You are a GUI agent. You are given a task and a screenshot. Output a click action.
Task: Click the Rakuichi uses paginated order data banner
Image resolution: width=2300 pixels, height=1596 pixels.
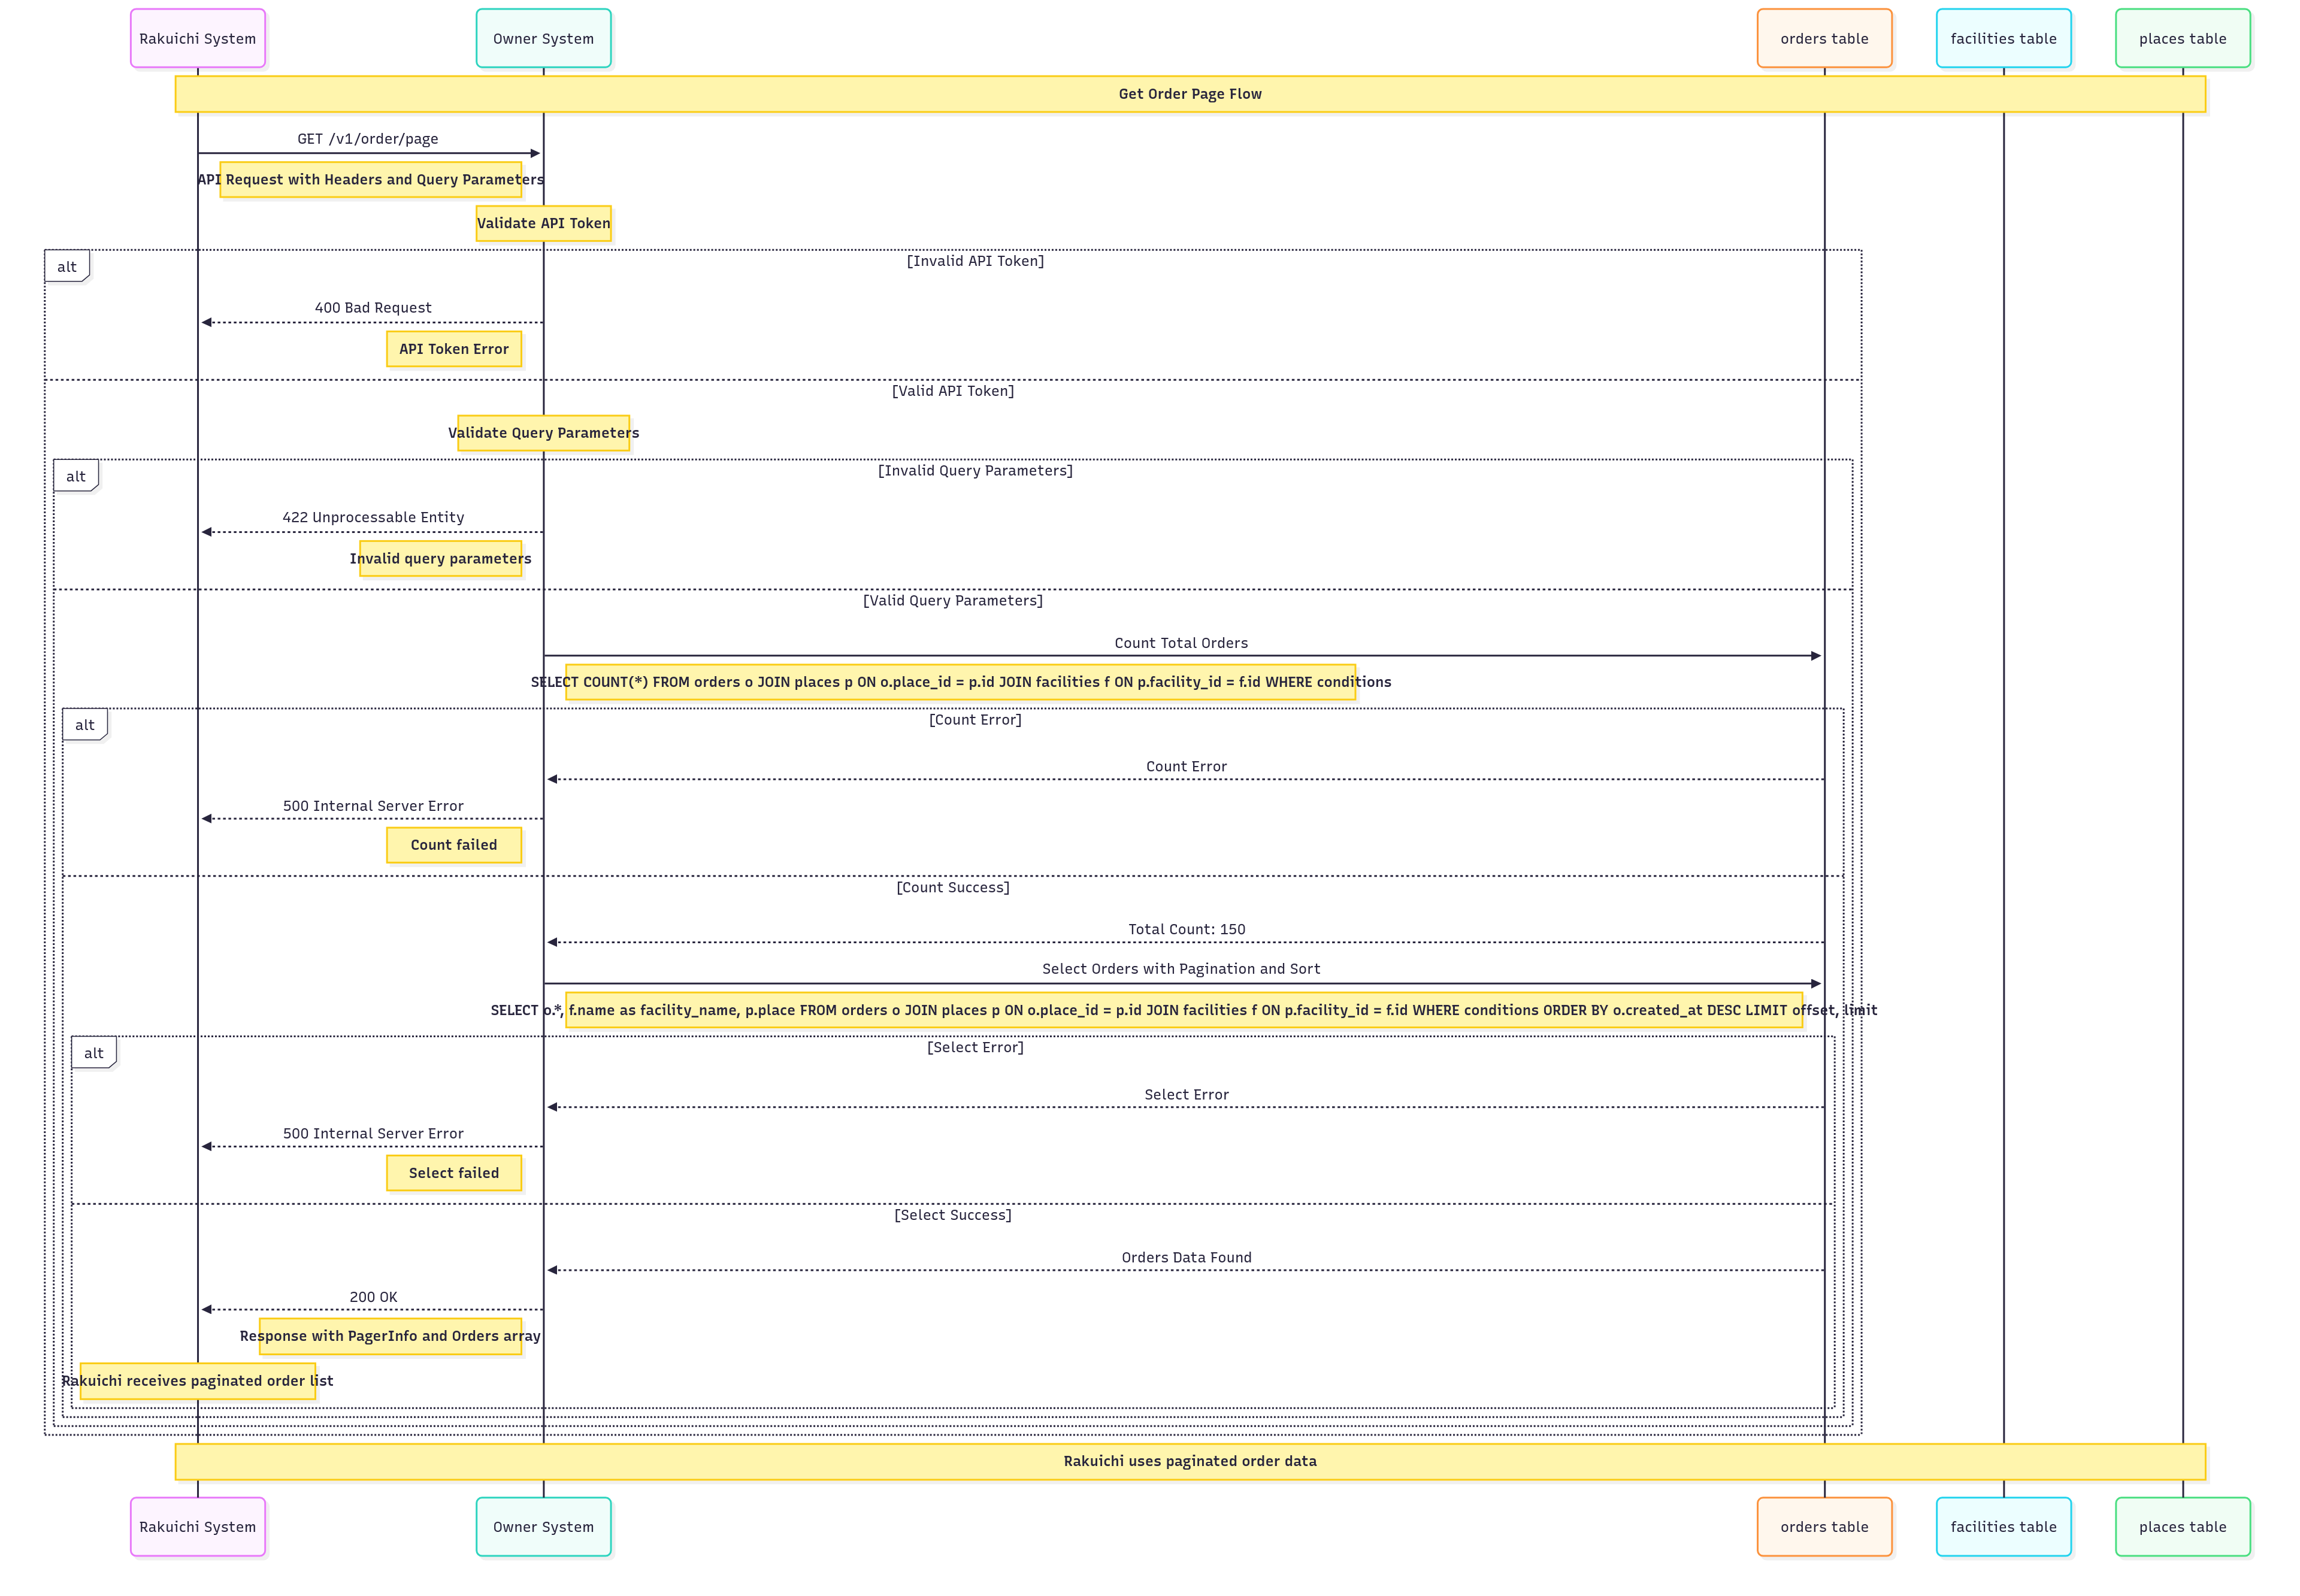point(1189,1461)
